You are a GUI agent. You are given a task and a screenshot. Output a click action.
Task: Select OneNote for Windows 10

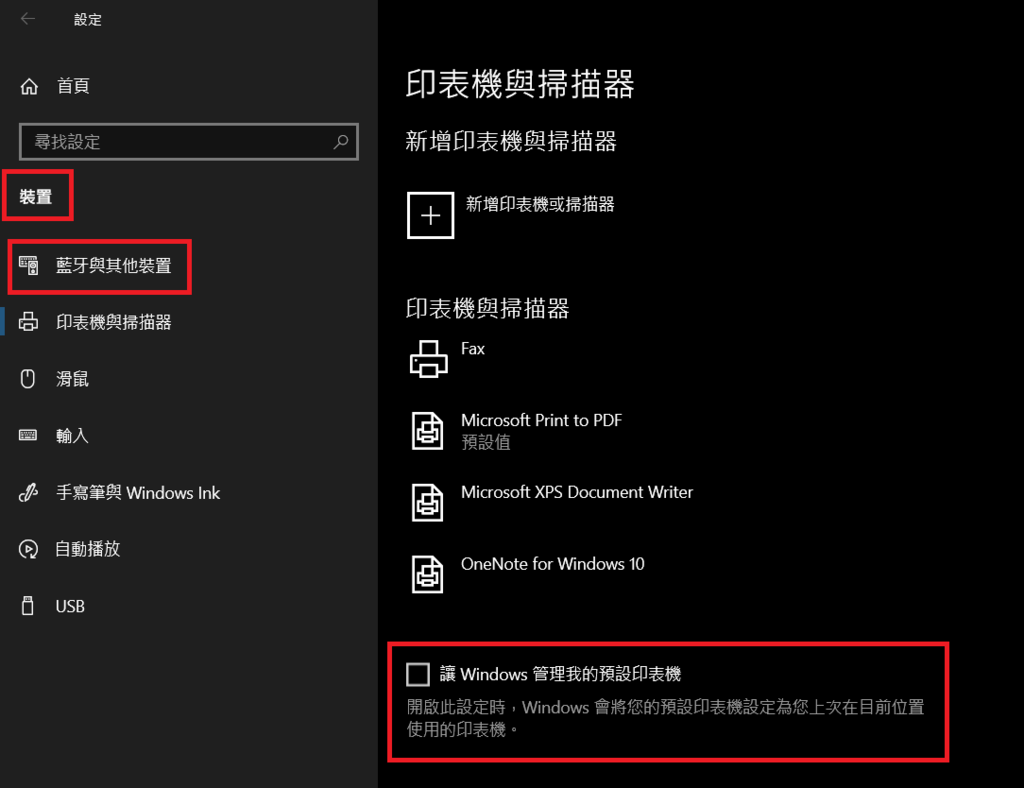click(x=552, y=564)
